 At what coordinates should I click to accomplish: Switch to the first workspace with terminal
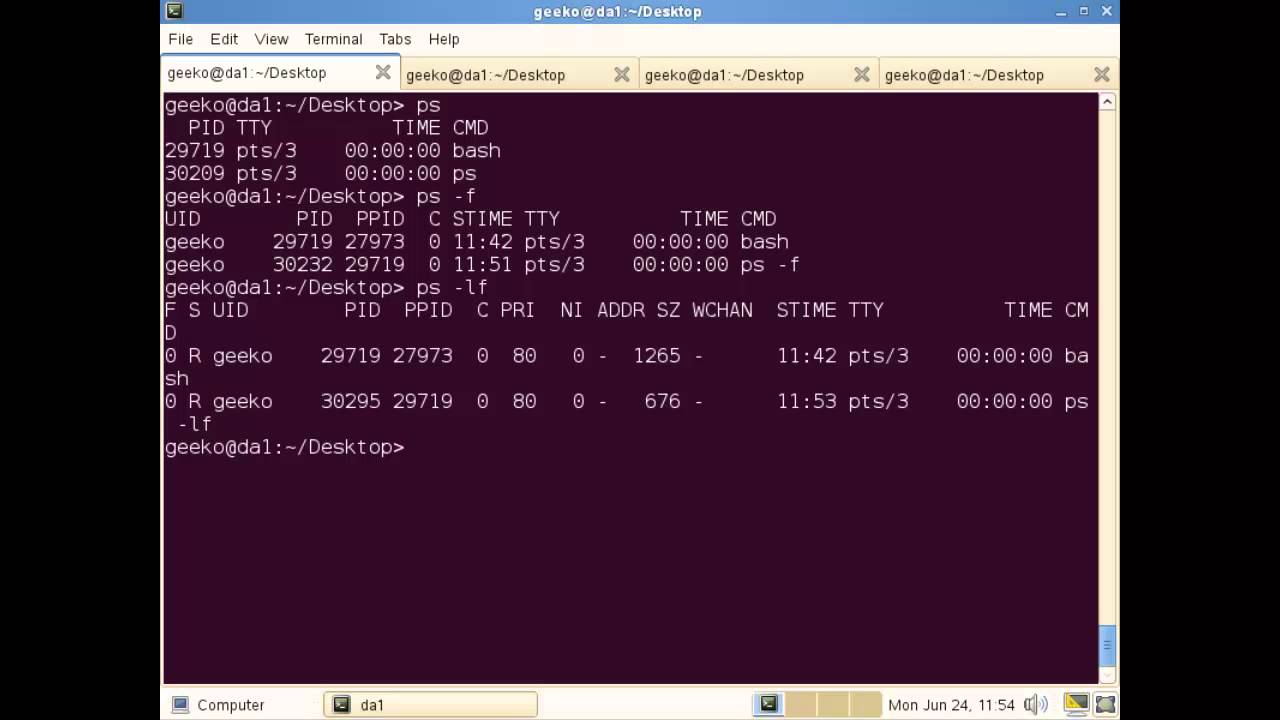pos(768,705)
